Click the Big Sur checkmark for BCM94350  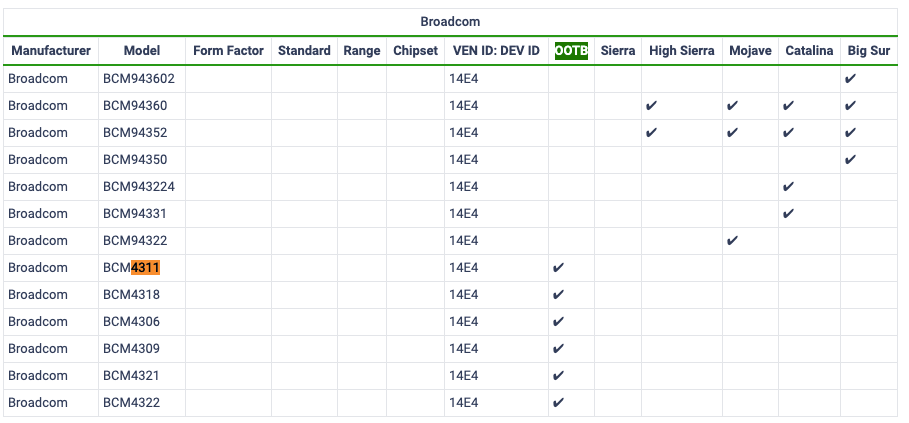click(850, 160)
